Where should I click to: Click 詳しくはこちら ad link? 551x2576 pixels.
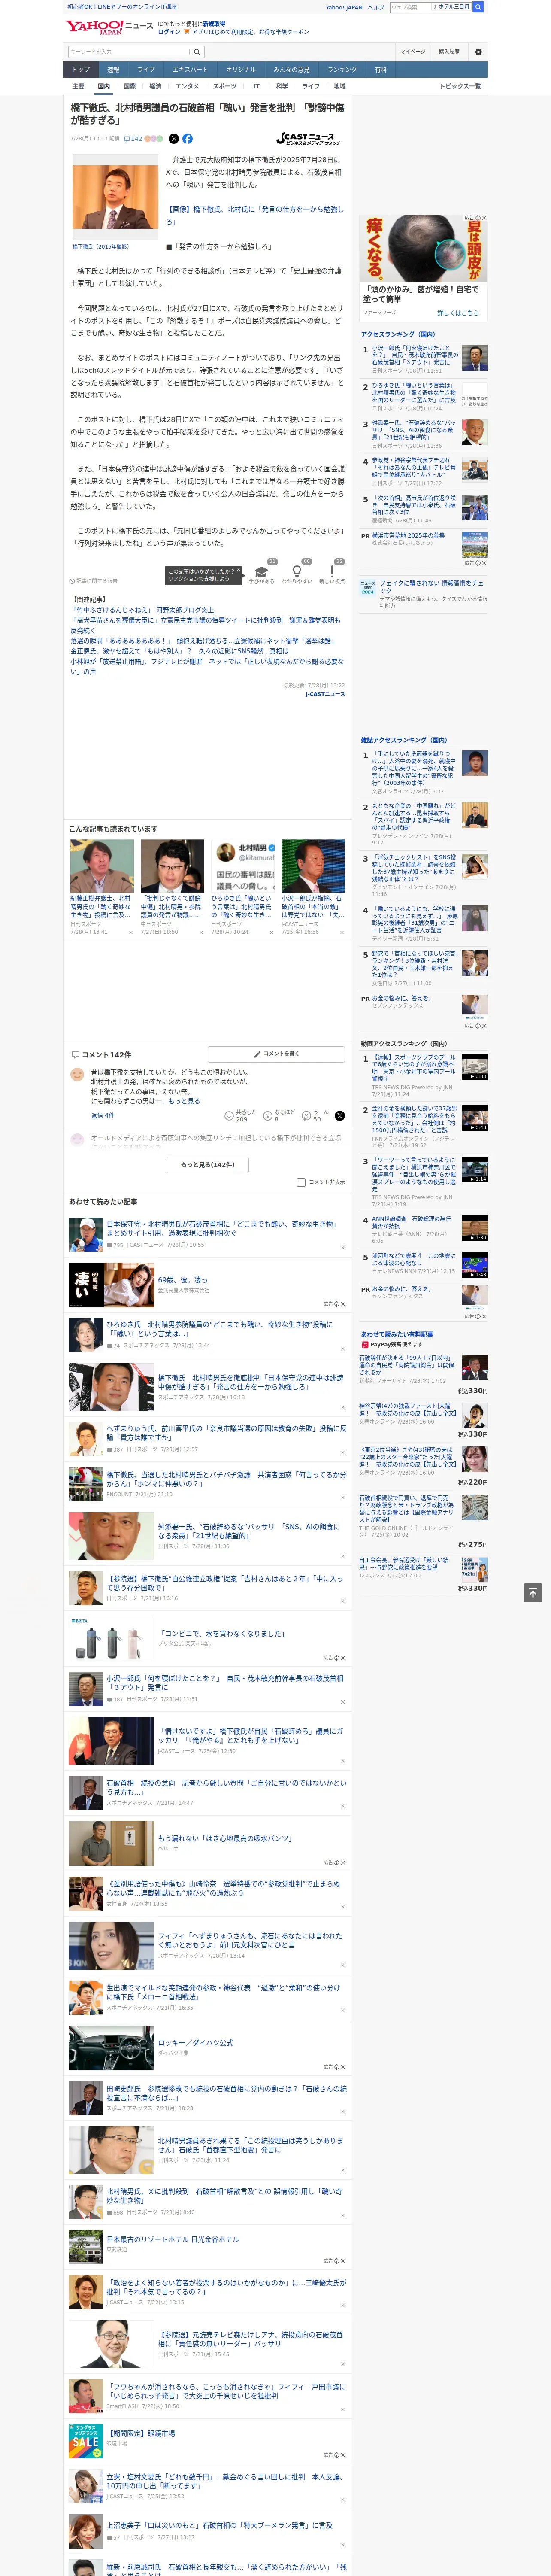point(458,313)
